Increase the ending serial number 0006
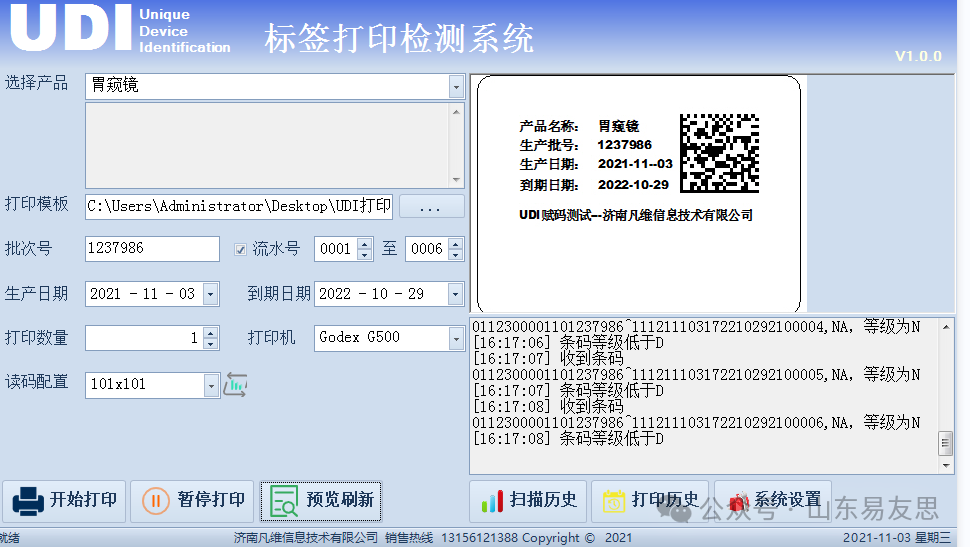Screen dimensions: 970x547 (456, 243)
